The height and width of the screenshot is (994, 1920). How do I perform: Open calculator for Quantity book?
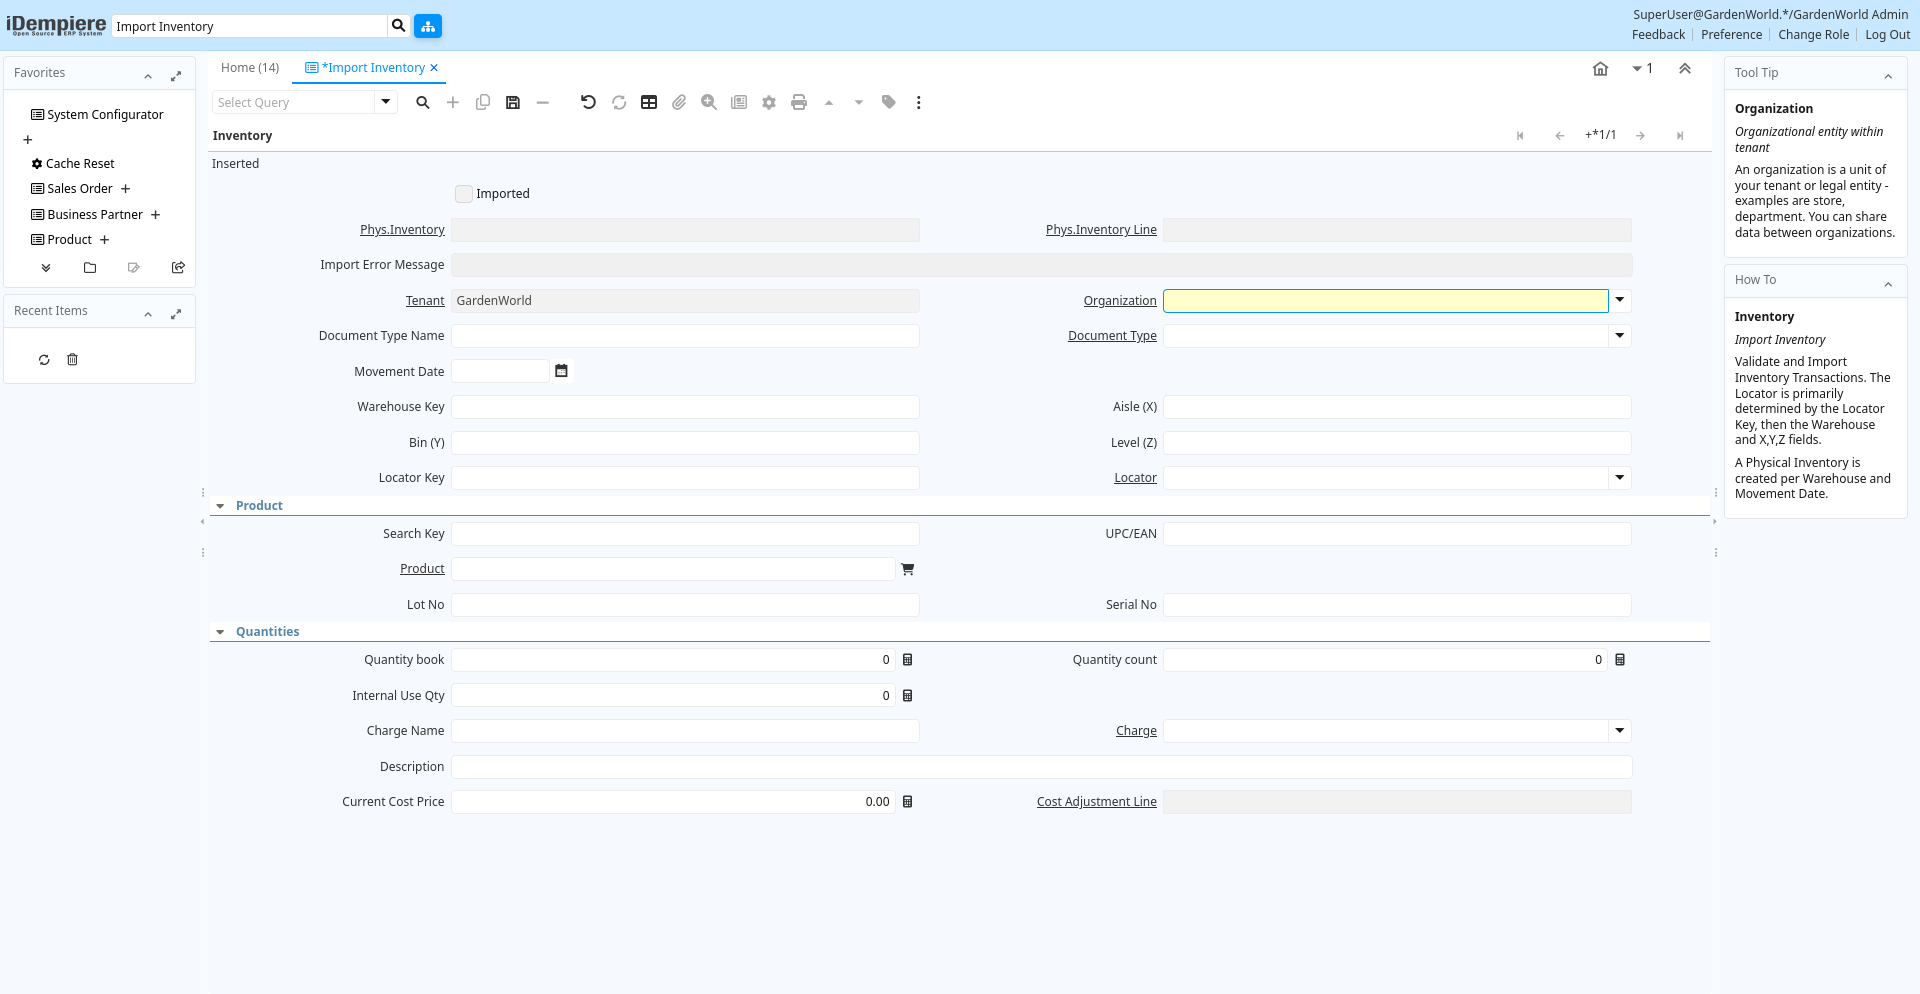(908, 660)
